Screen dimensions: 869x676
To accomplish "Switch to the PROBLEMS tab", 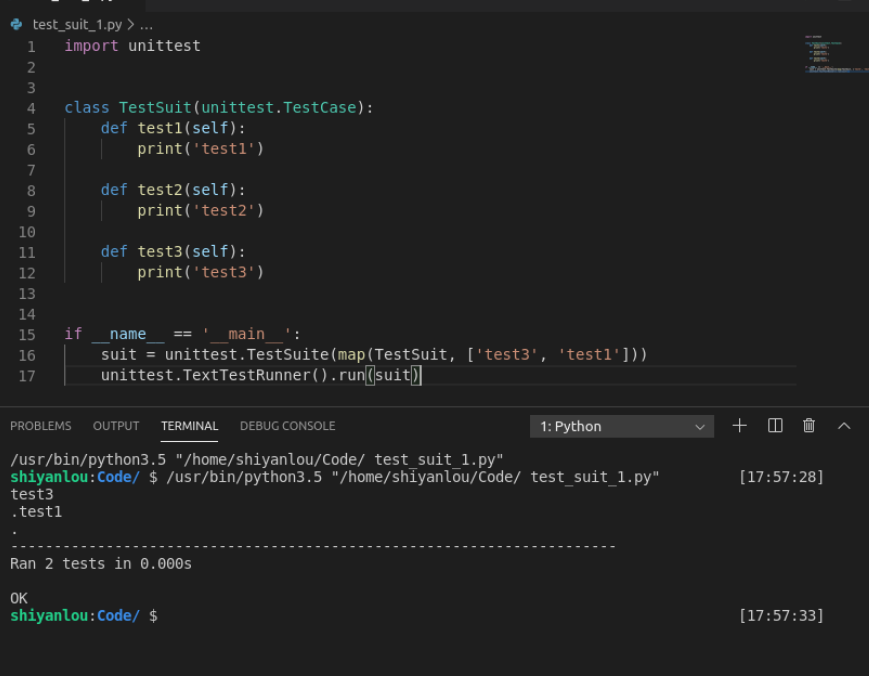I will coord(40,426).
